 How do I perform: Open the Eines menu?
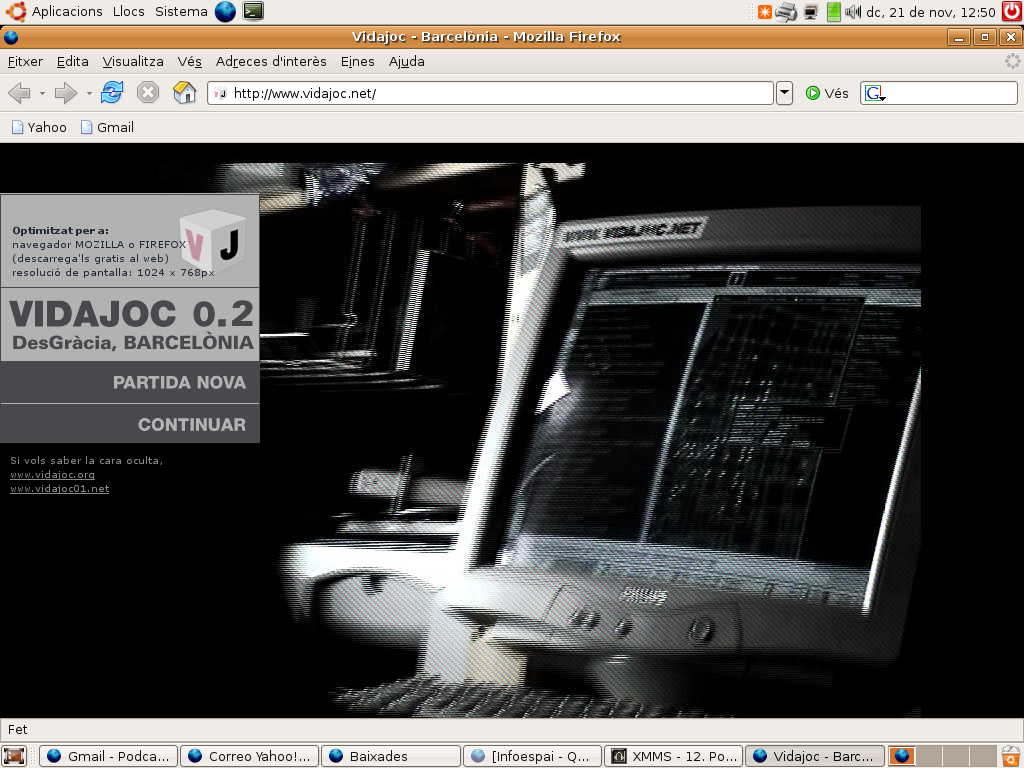[358, 61]
